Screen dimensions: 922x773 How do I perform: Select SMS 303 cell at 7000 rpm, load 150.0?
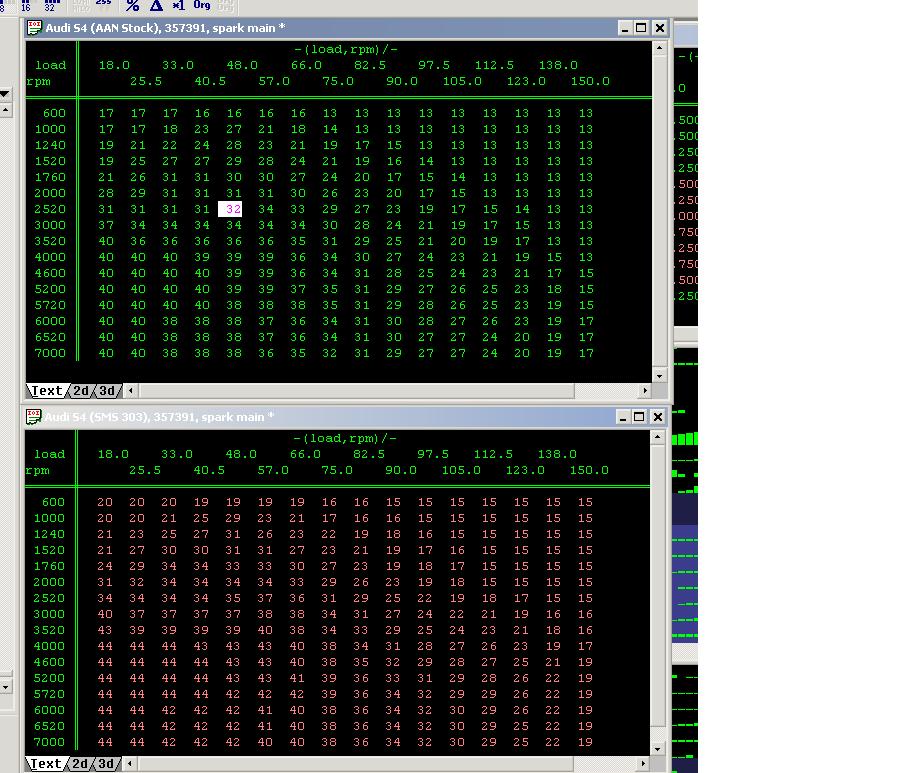click(585, 743)
